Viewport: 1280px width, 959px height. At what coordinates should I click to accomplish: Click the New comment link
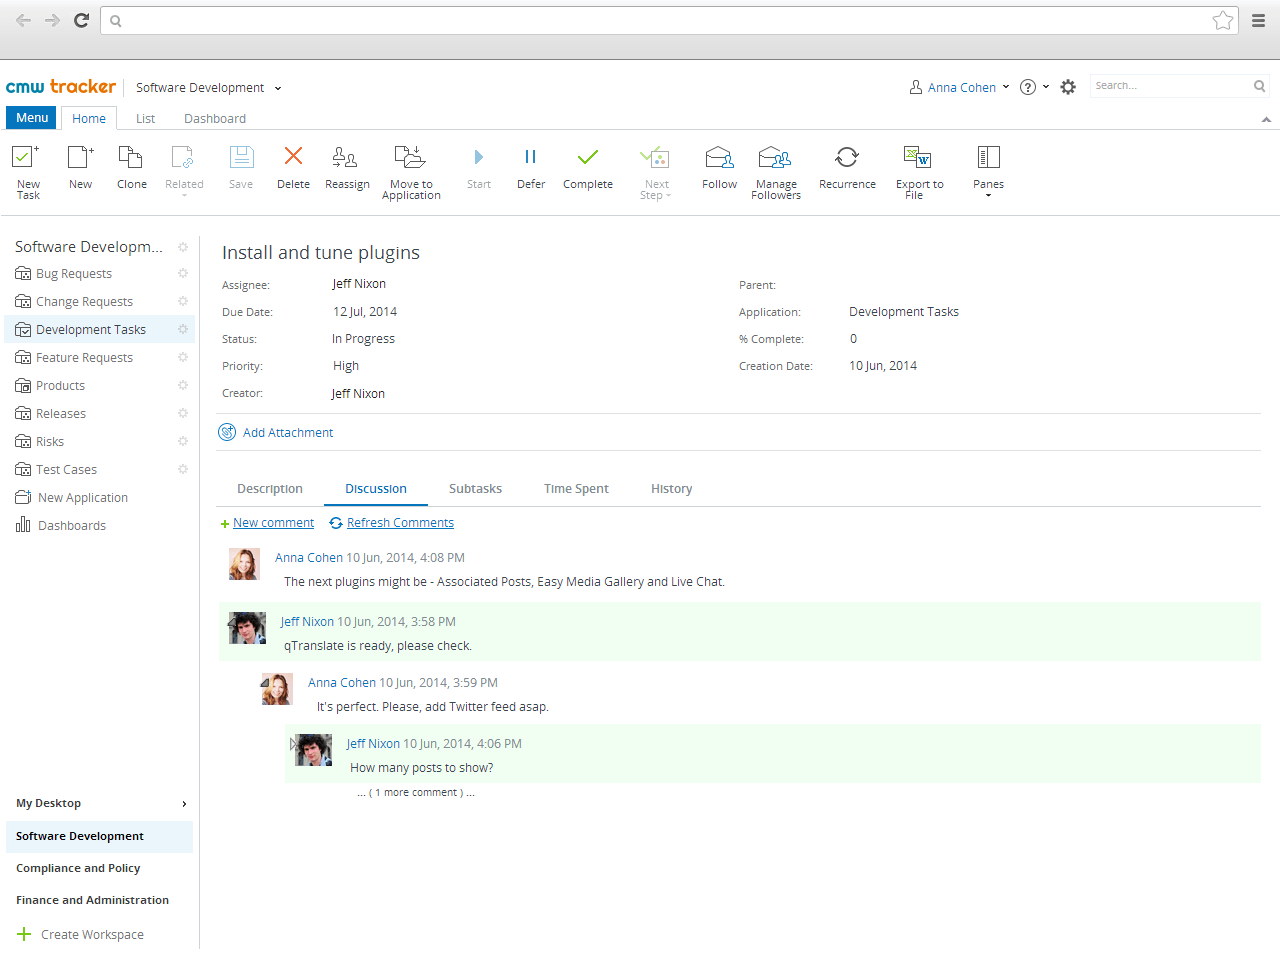coord(273,523)
